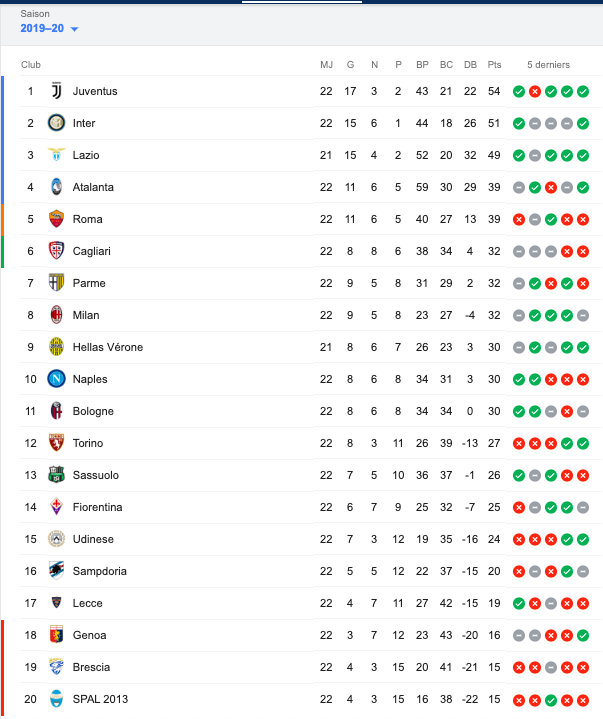Click the Juventus club crest icon
This screenshot has width=603, height=719.
coord(56,91)
